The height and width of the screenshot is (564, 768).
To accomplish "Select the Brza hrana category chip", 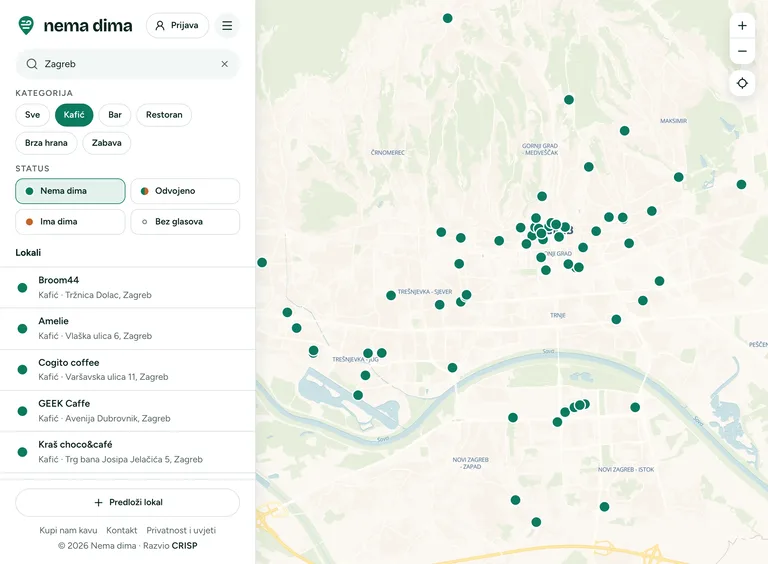I will pyautogui.click(x=46, y=143).
